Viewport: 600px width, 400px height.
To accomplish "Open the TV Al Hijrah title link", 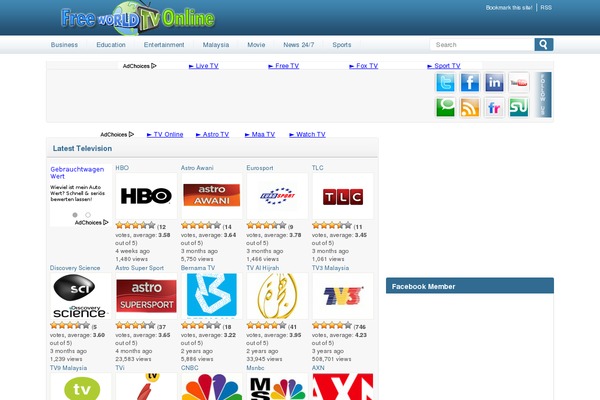I will 263,268.
